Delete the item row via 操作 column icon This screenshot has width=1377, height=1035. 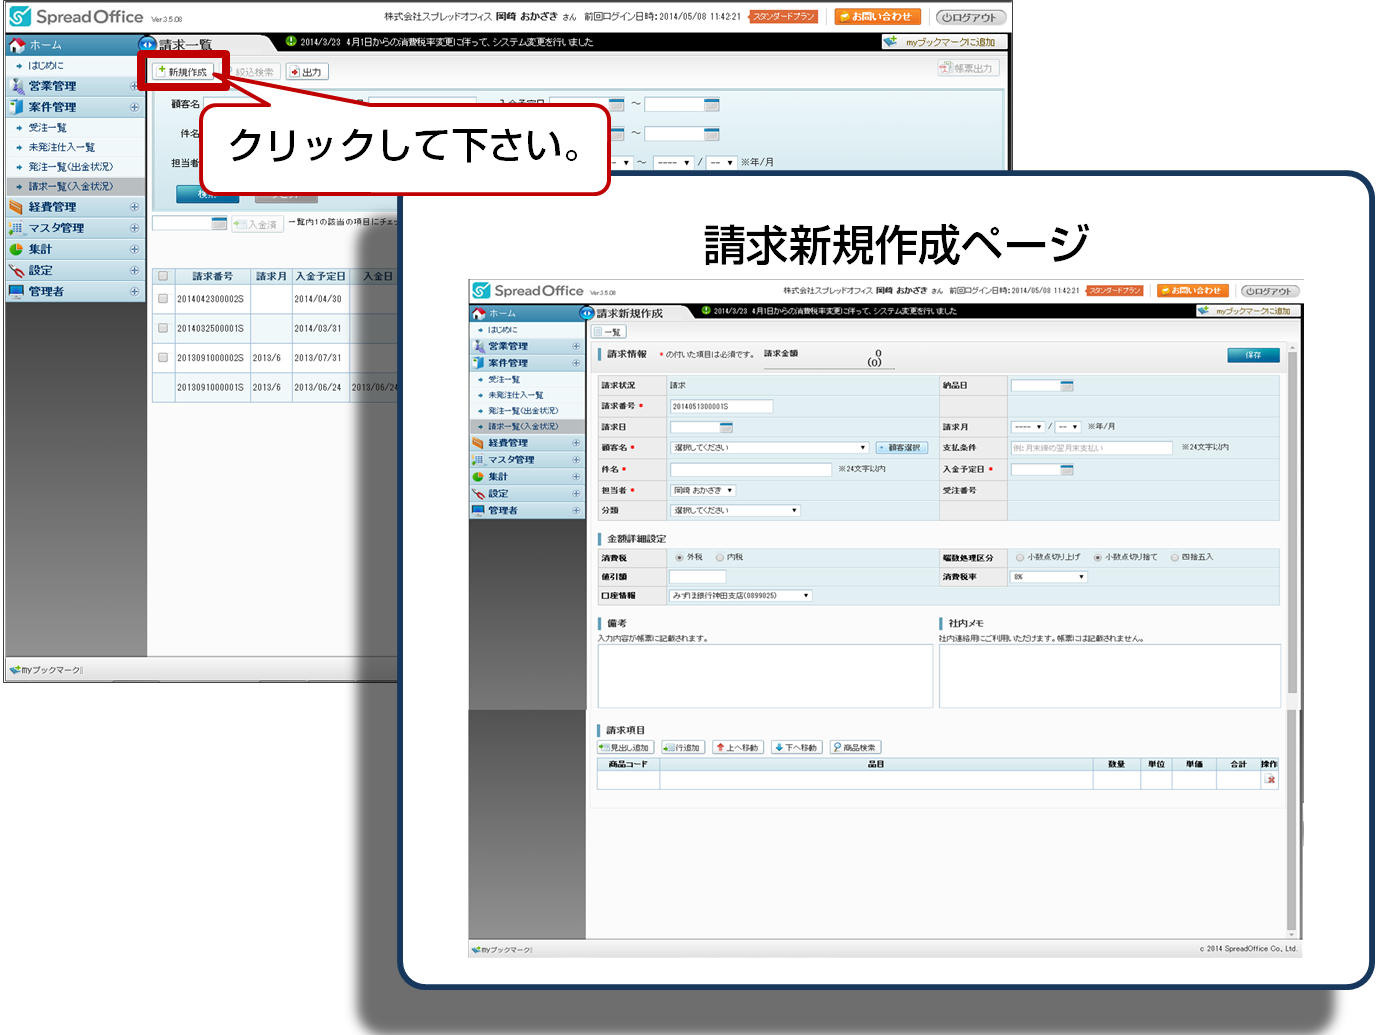point(1270,780)
